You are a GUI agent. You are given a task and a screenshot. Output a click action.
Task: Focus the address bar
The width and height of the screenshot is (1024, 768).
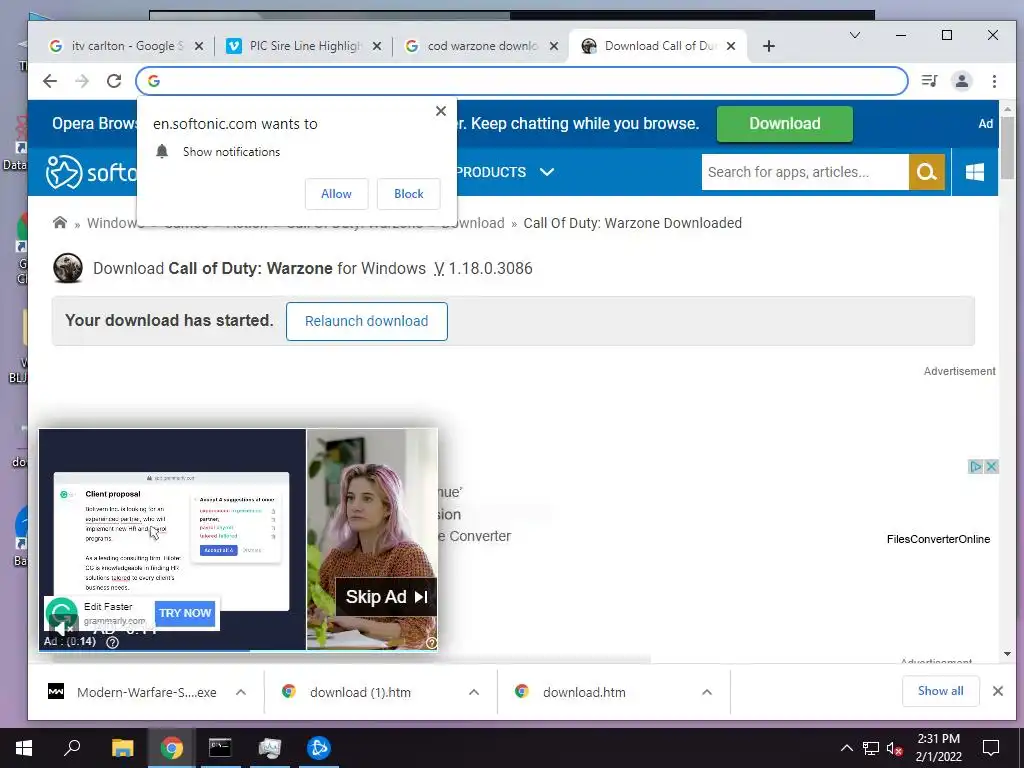(x=522, y=81)
